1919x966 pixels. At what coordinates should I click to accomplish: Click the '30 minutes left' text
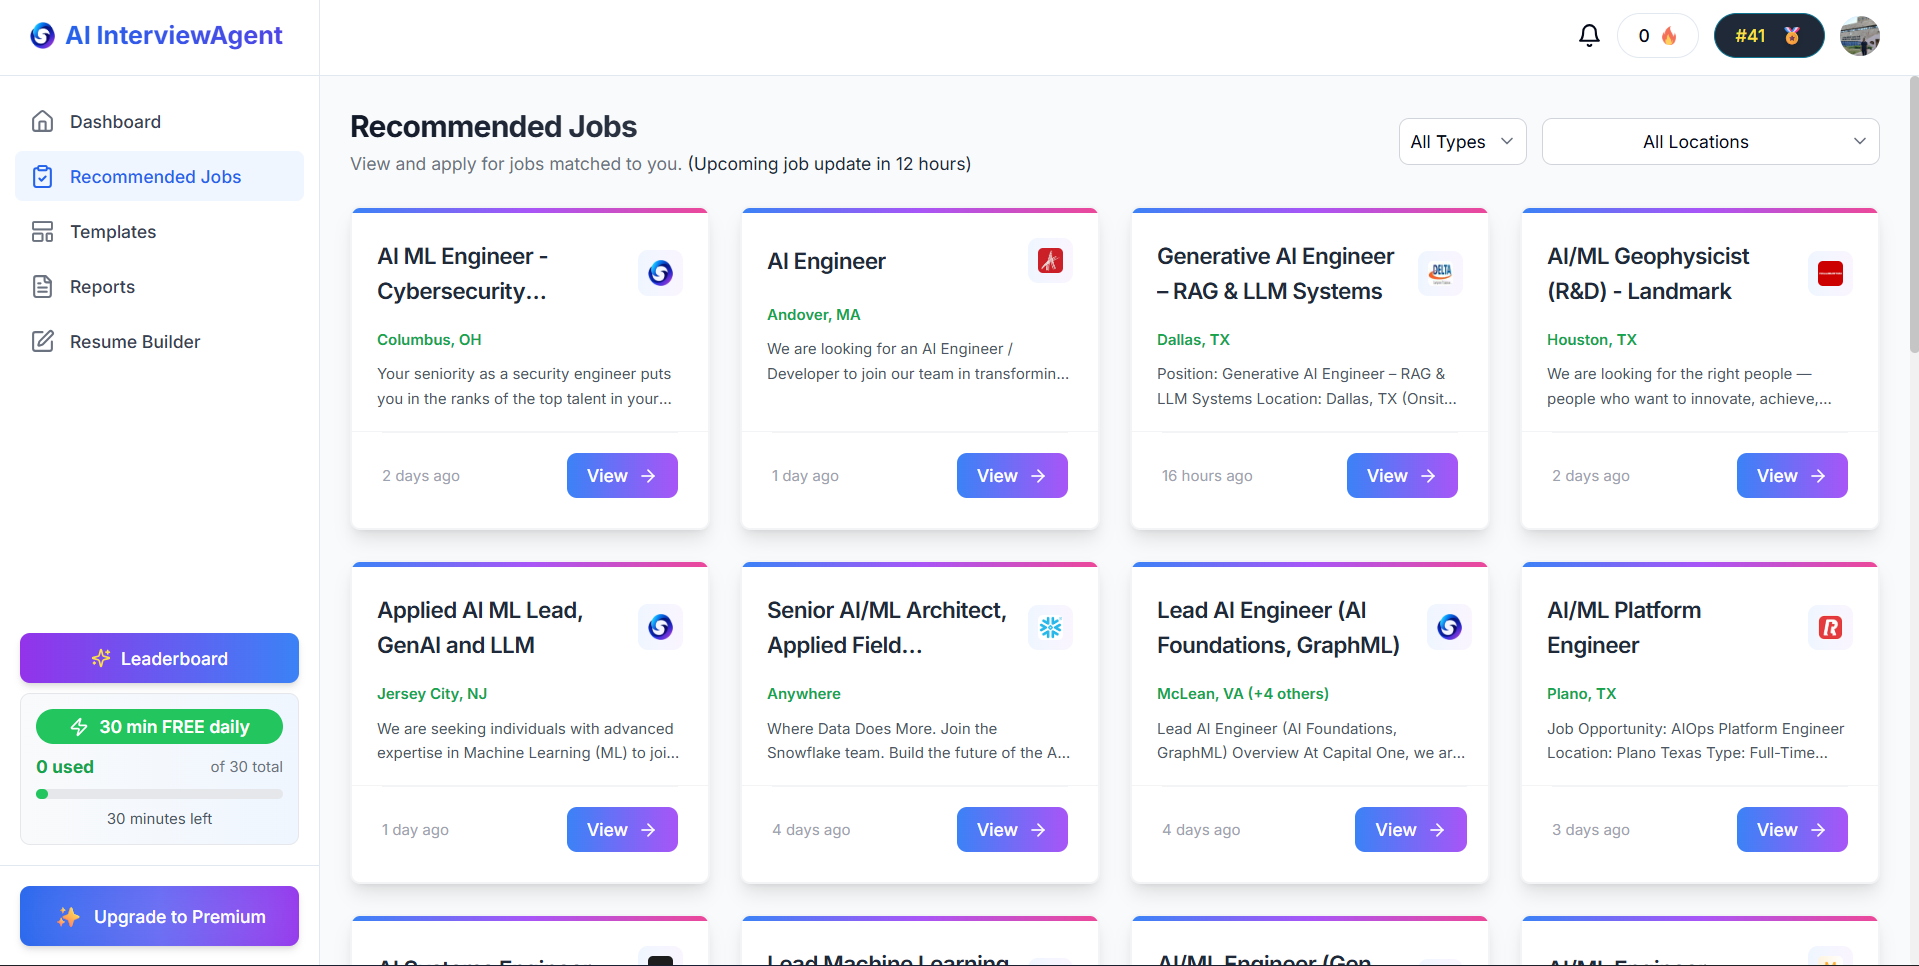(159, 819)
